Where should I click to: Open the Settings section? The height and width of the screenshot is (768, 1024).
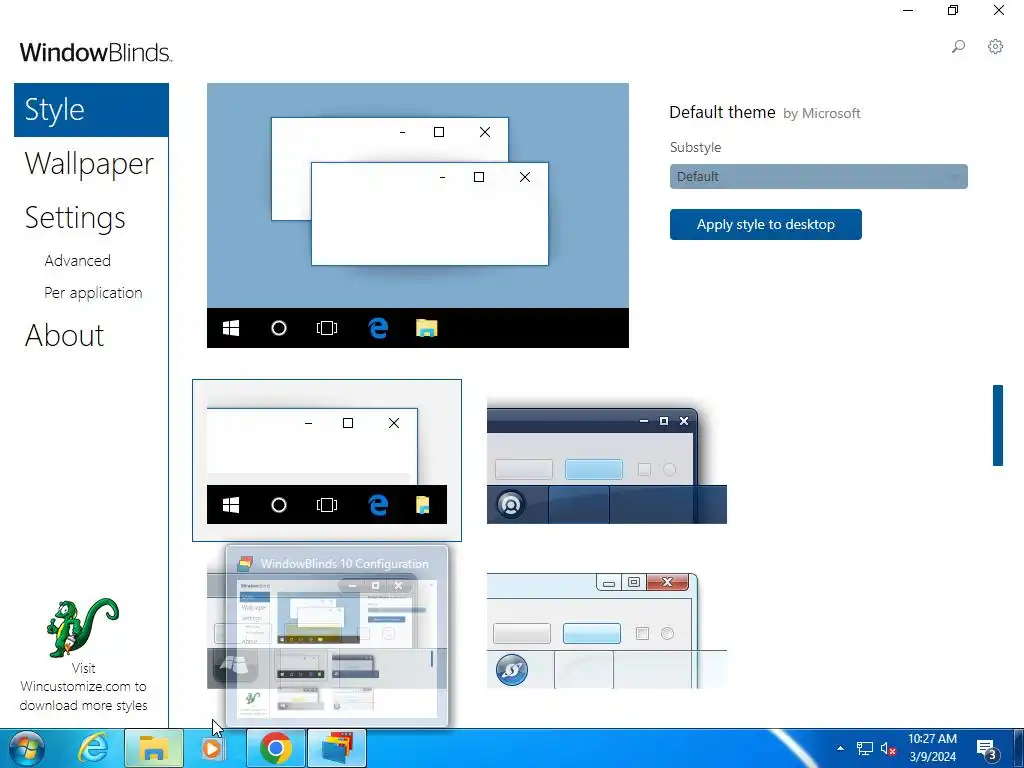(x=75, y=217)
